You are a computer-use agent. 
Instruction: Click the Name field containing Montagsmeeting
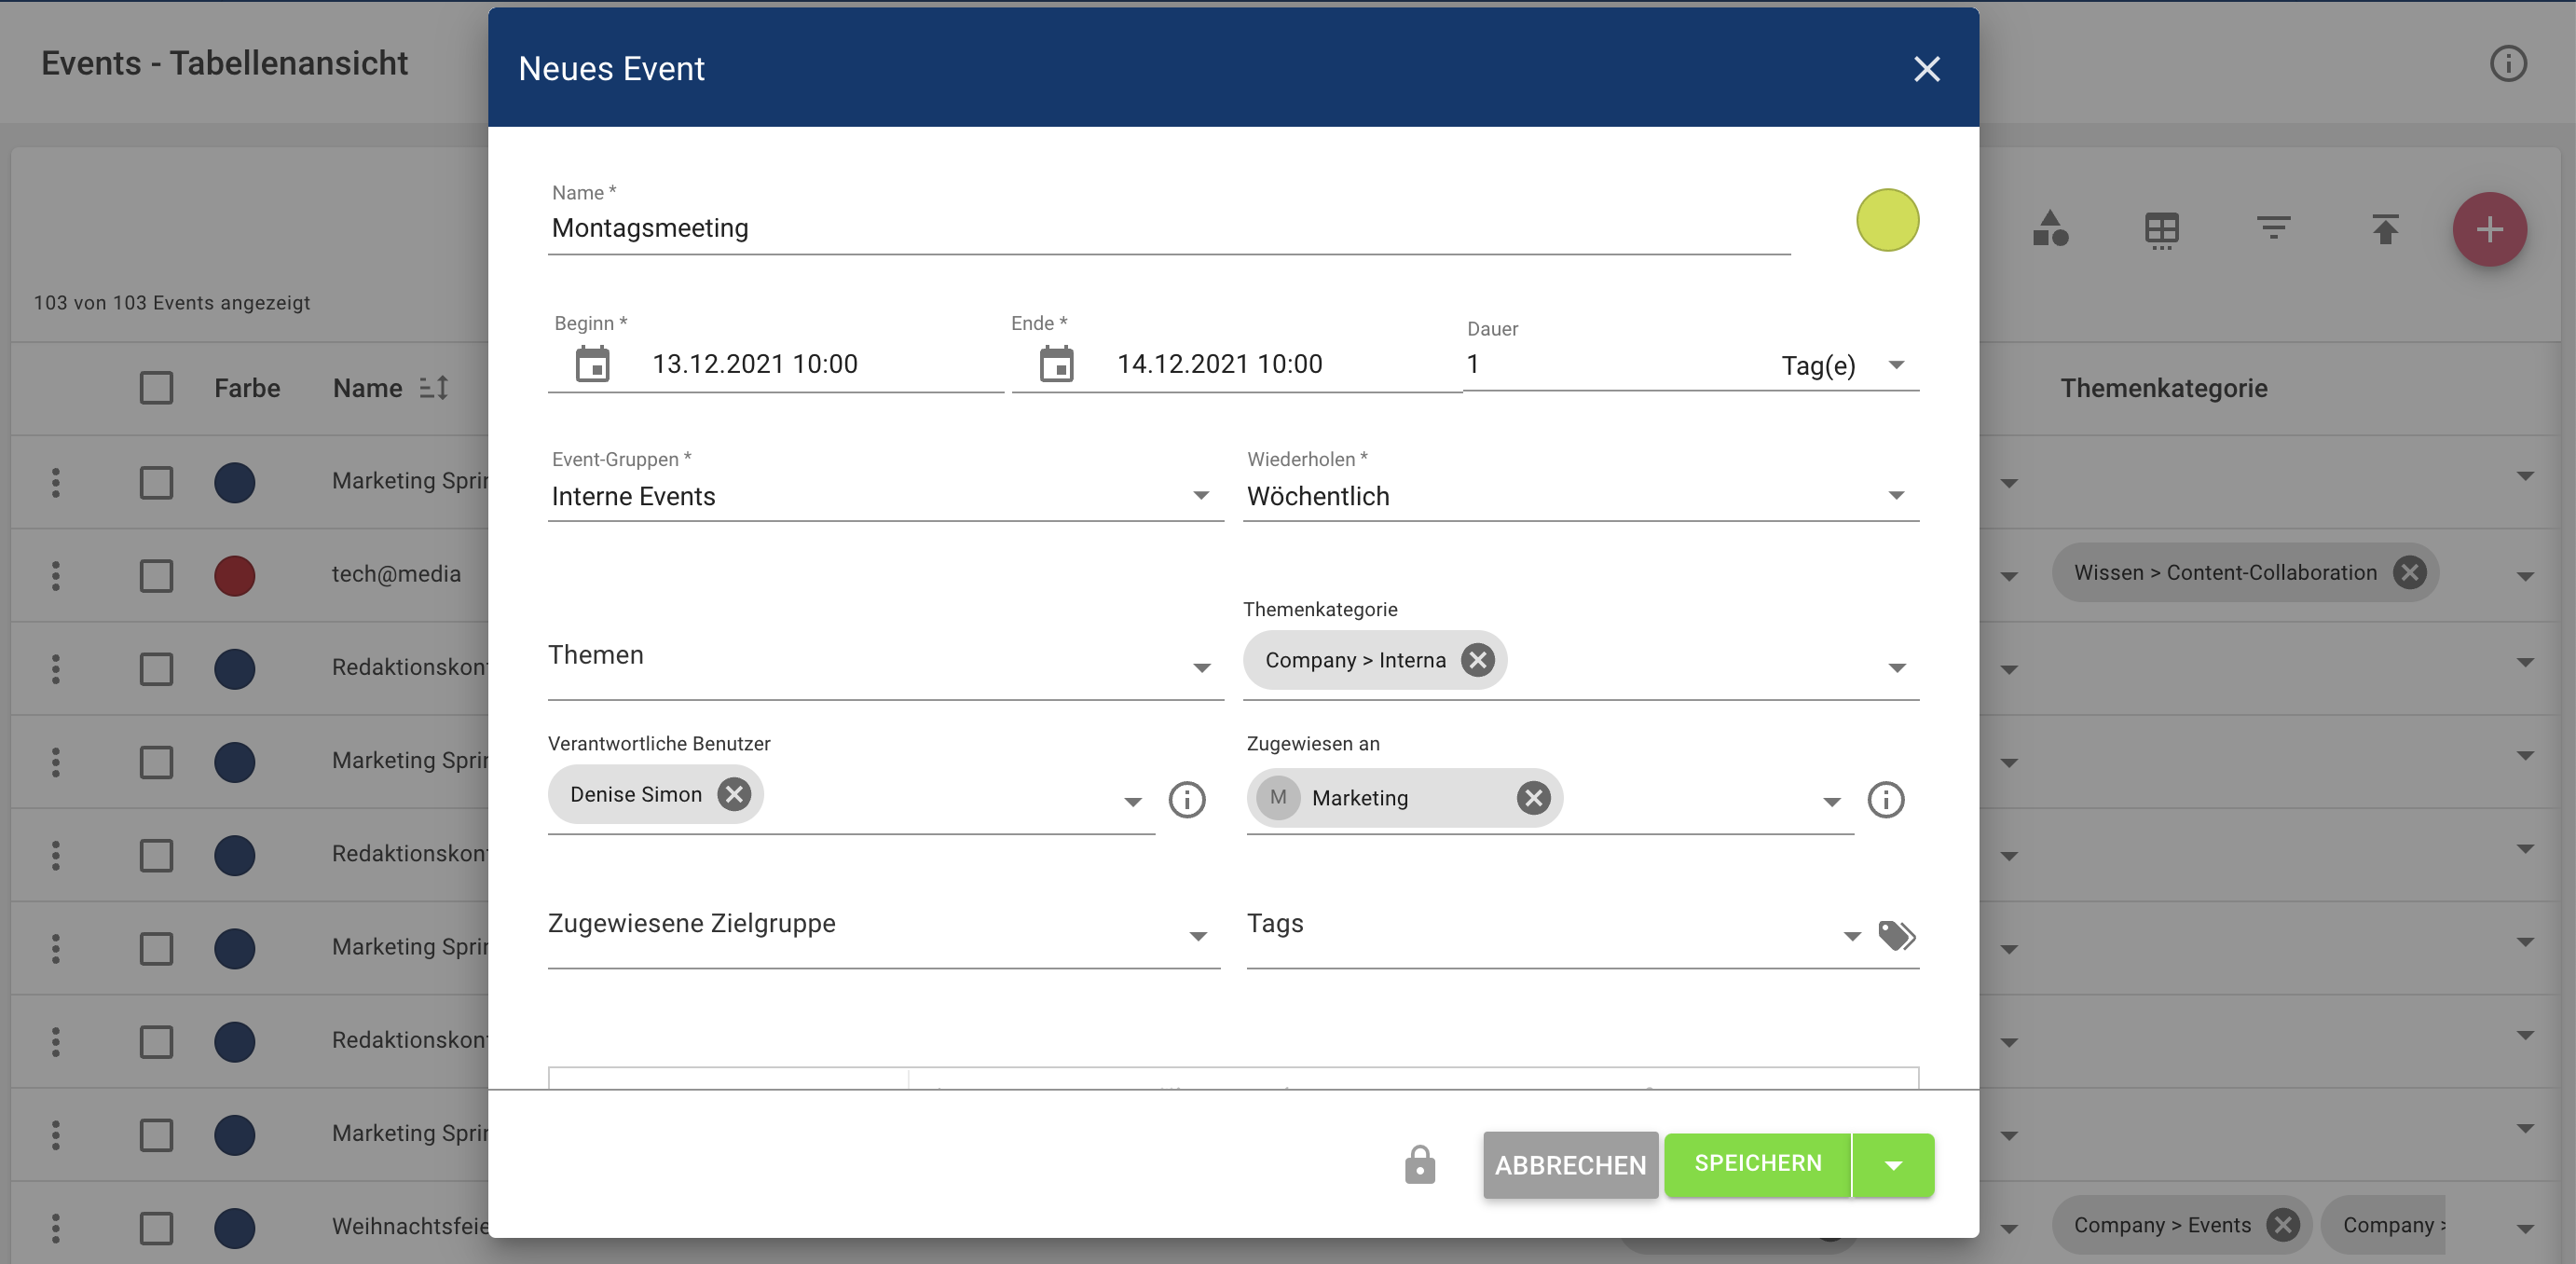[x=1168, y=228]
